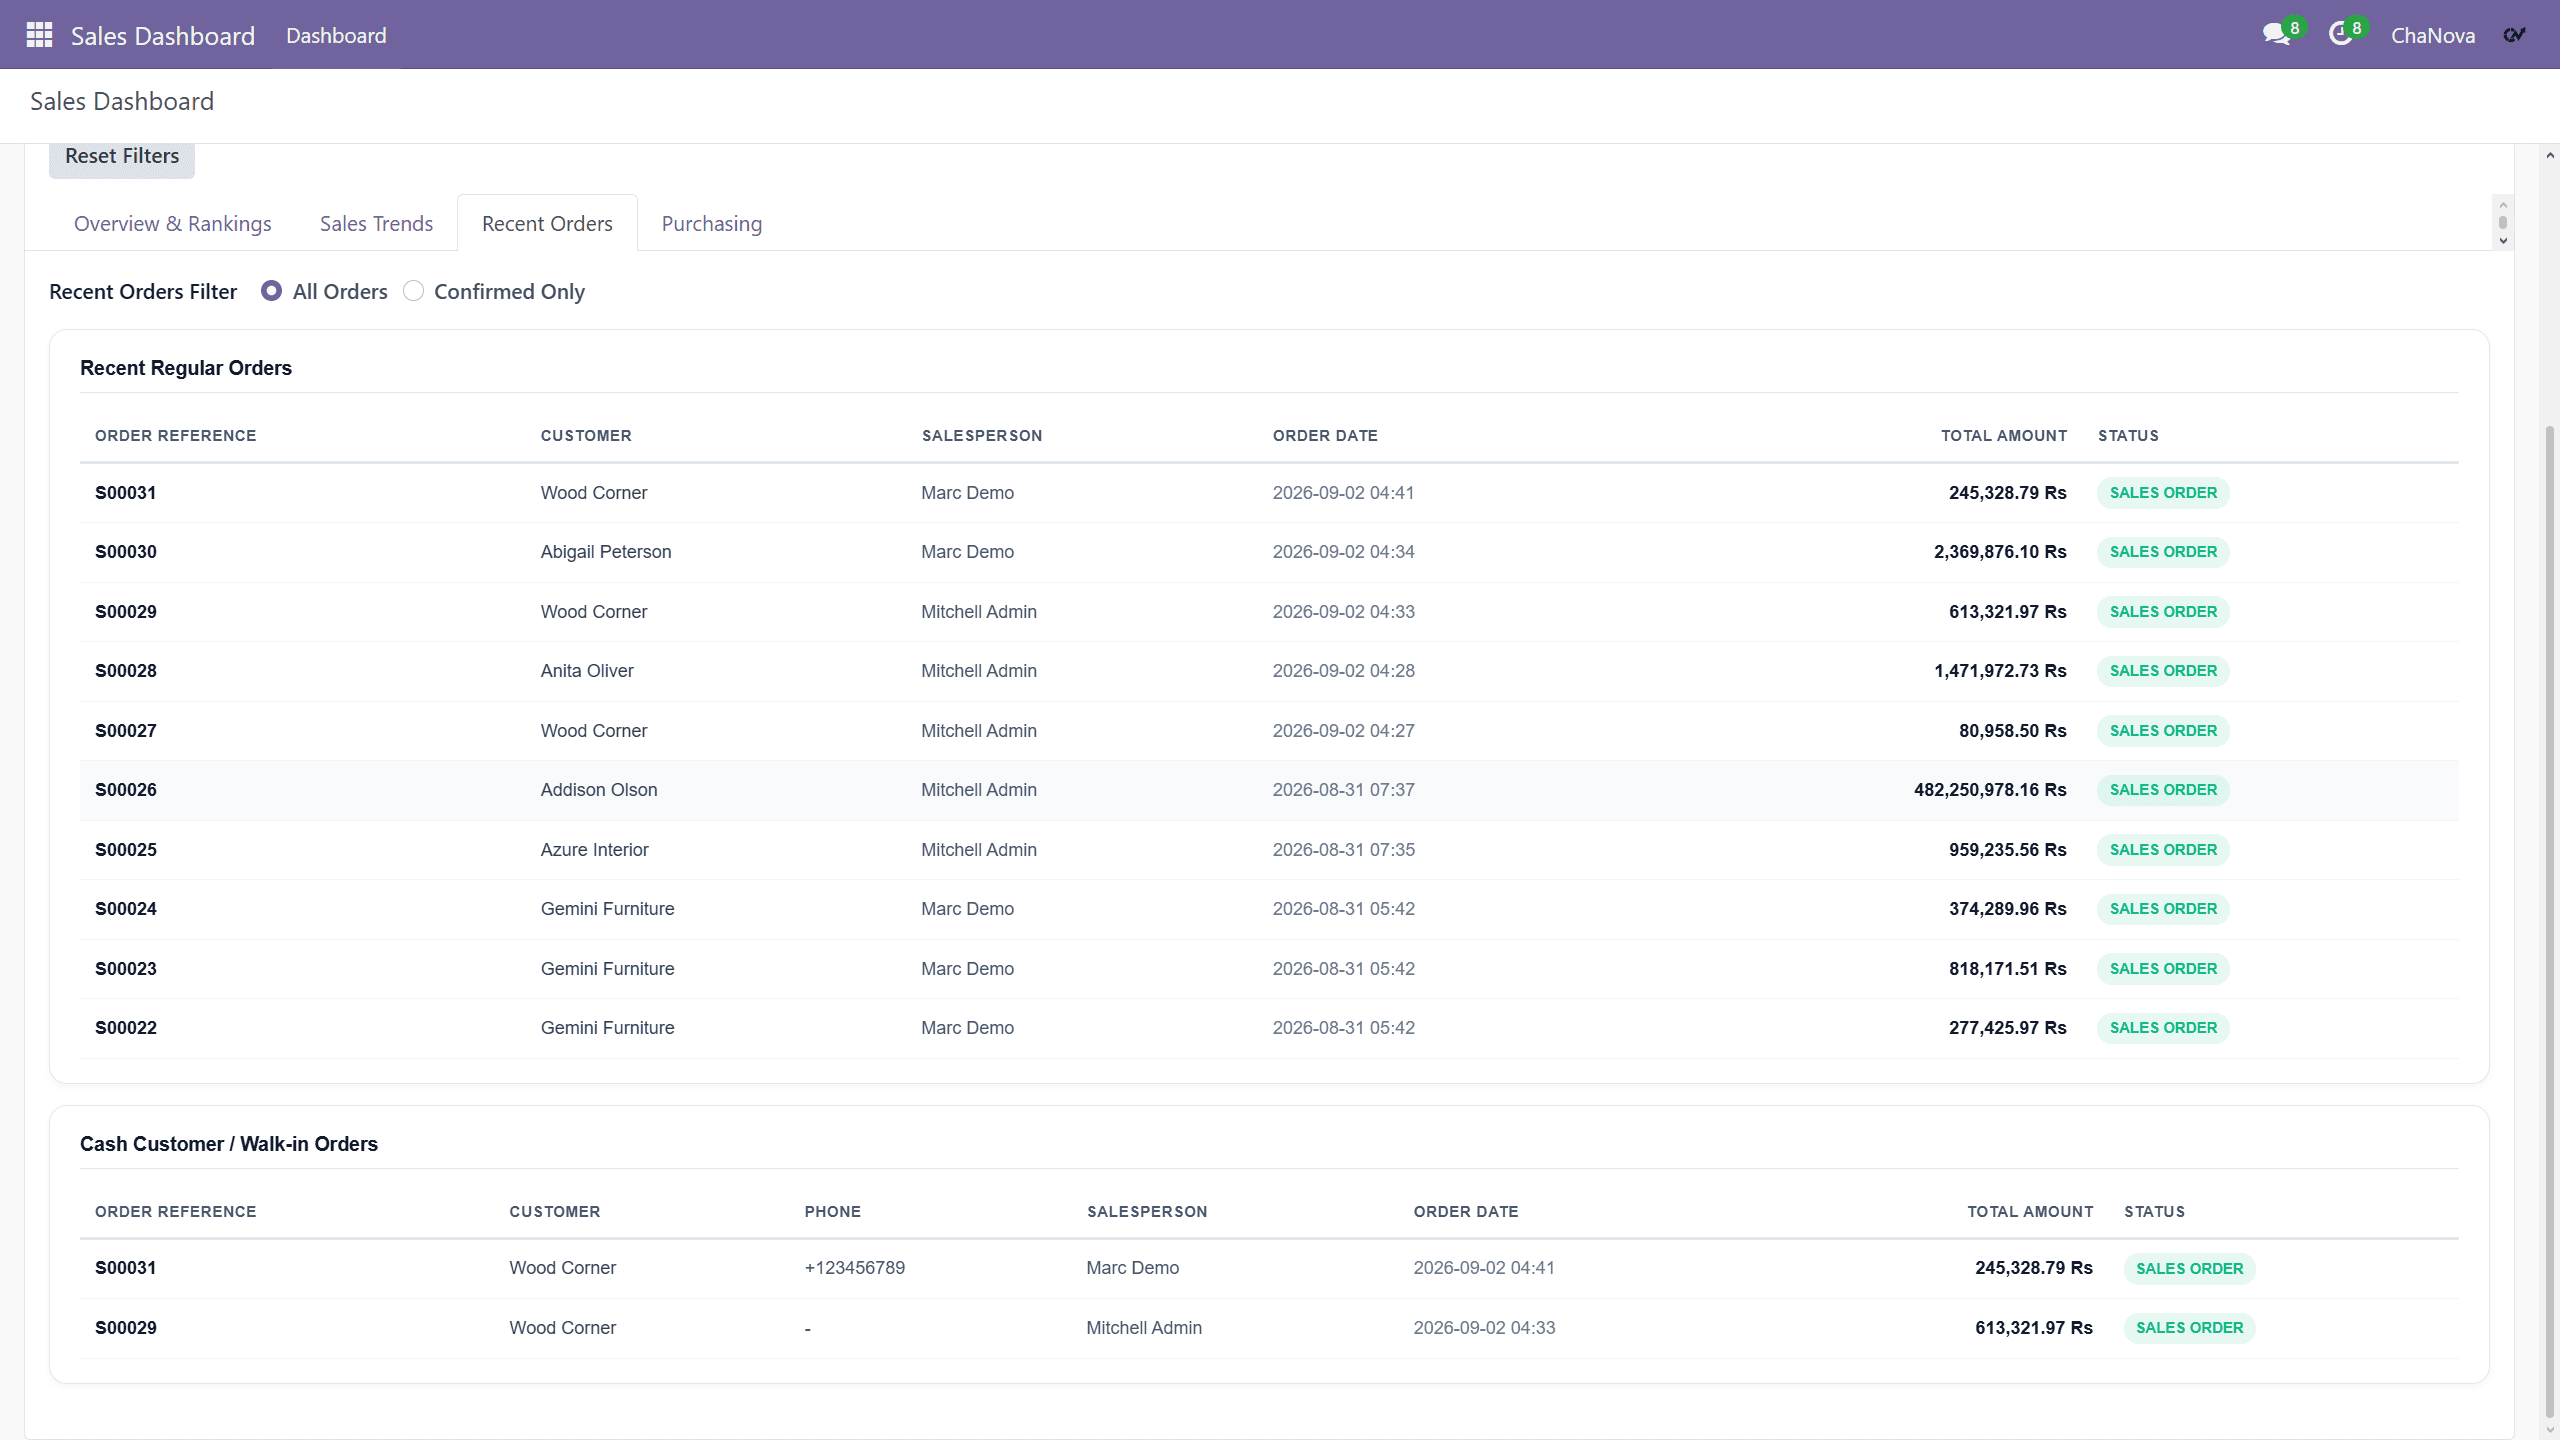
Task: Click phone number +123456789
Action: (x=854, y=1268)
